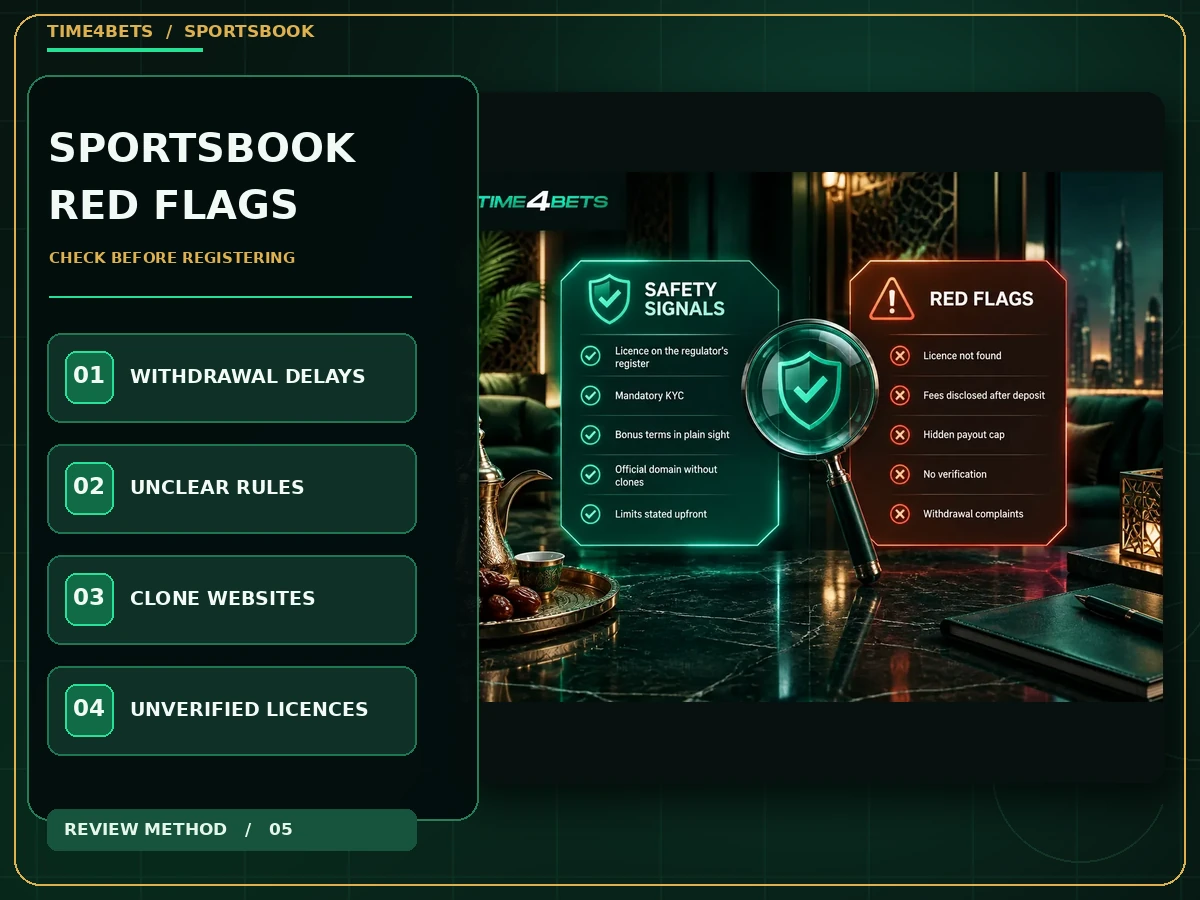Click the Hidden payout cap text
1200x900 pixels.
[x=964, y=435]
